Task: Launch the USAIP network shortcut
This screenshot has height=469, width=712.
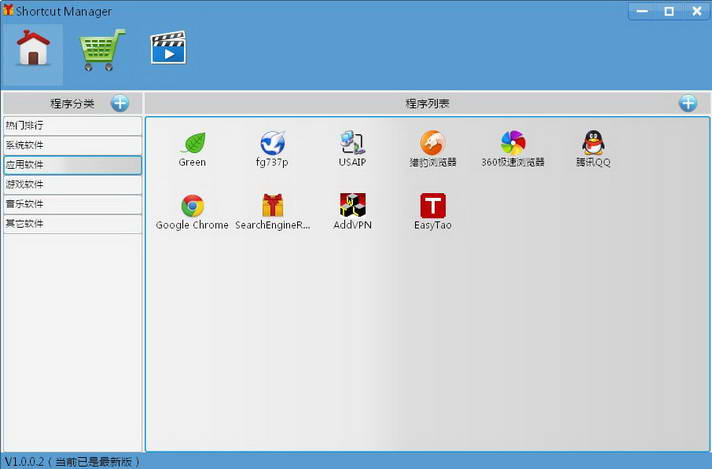Action: pyautogui.click(x=352, y=148)
